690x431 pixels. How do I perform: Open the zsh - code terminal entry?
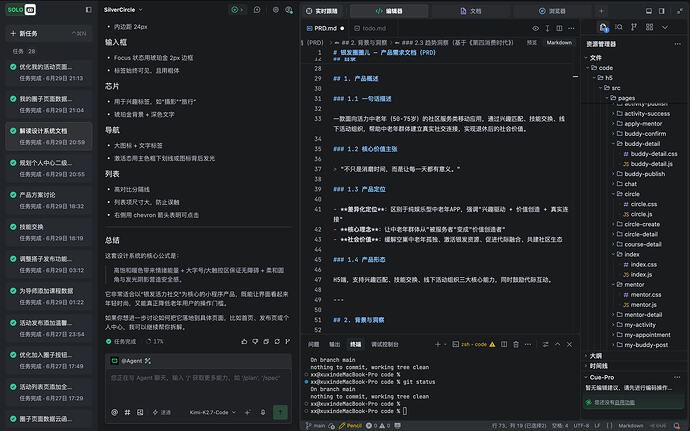(473, 344)
